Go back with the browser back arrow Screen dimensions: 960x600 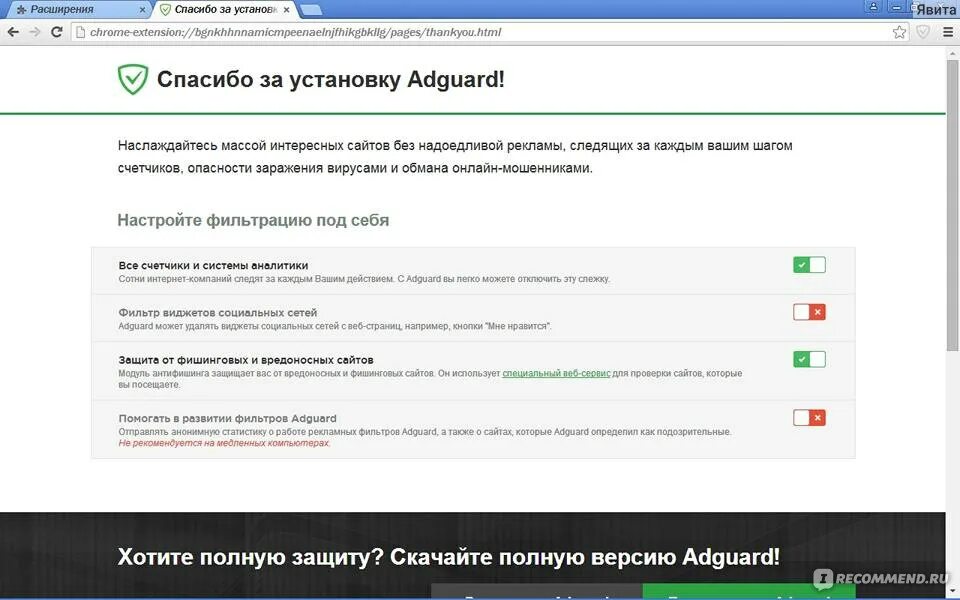tap(13, 32)
